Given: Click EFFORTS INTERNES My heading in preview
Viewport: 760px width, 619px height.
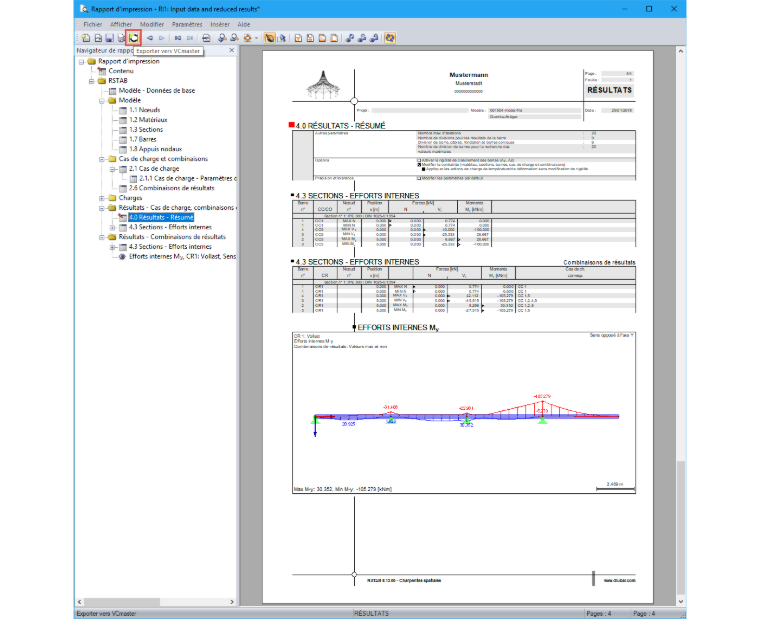Looking at the screenshot, I should pos(398,328).
